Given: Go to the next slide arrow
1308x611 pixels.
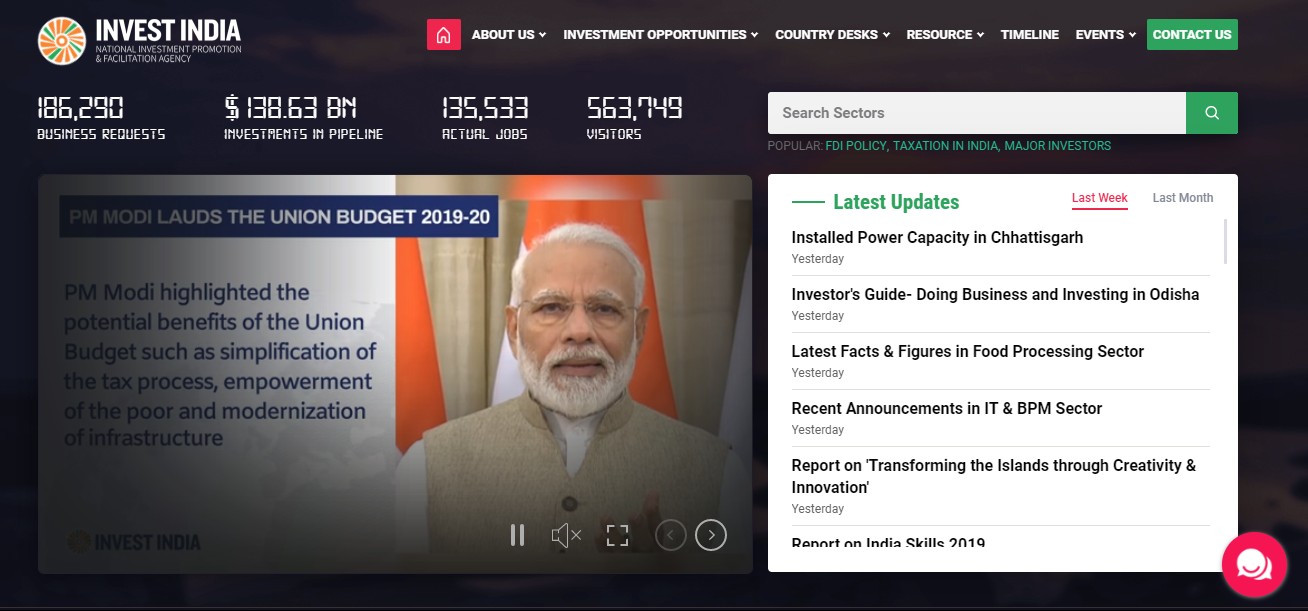Looking at the screenshot, I should click(x=711, y=535).
